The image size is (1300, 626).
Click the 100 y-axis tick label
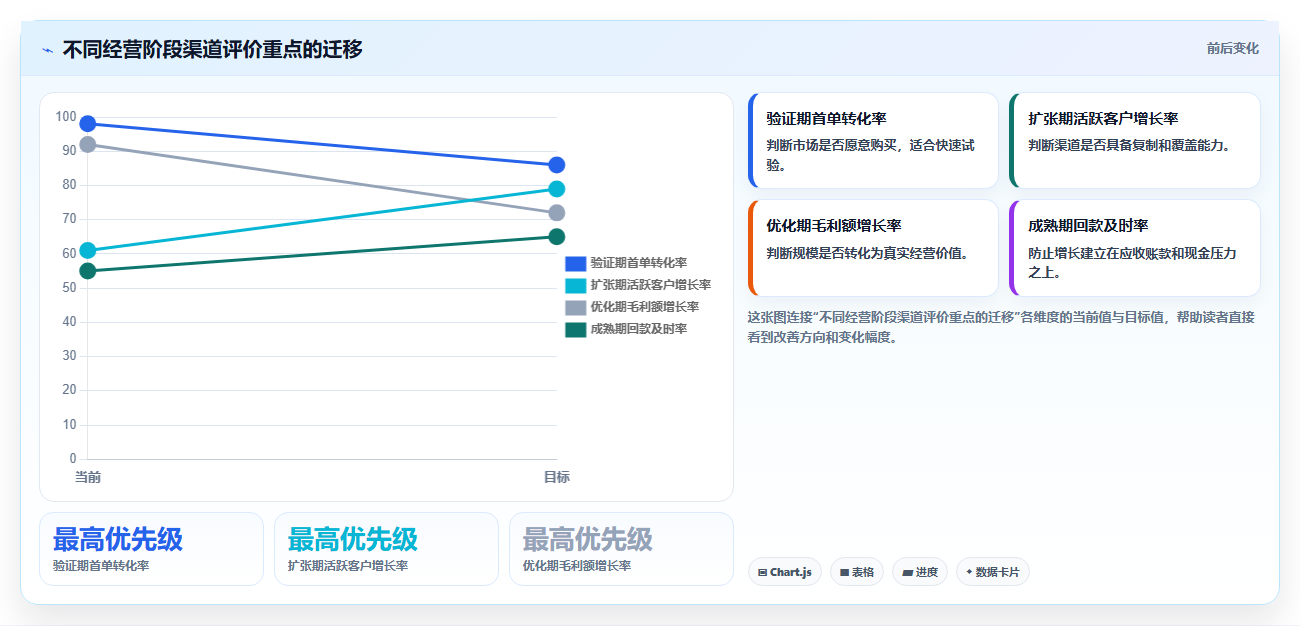coord(66,117)
